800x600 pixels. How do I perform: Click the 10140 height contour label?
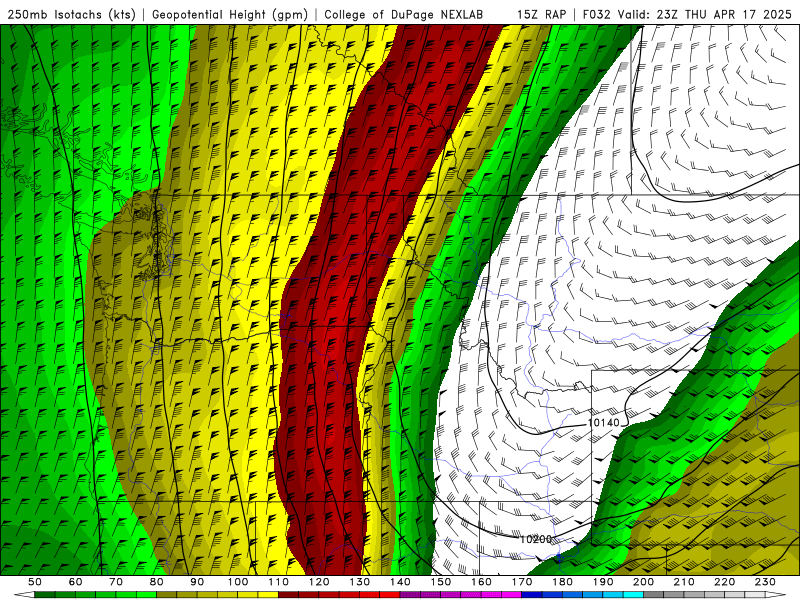coord(603,422)
